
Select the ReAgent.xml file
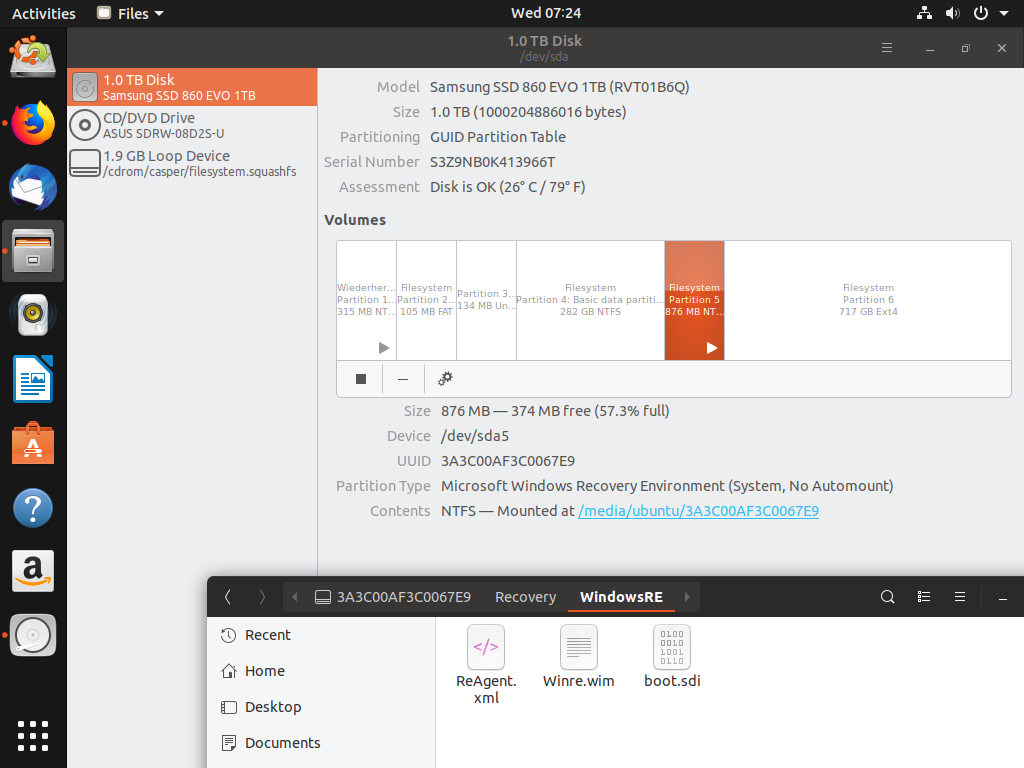pyautogui.click(x=486, y=665)
